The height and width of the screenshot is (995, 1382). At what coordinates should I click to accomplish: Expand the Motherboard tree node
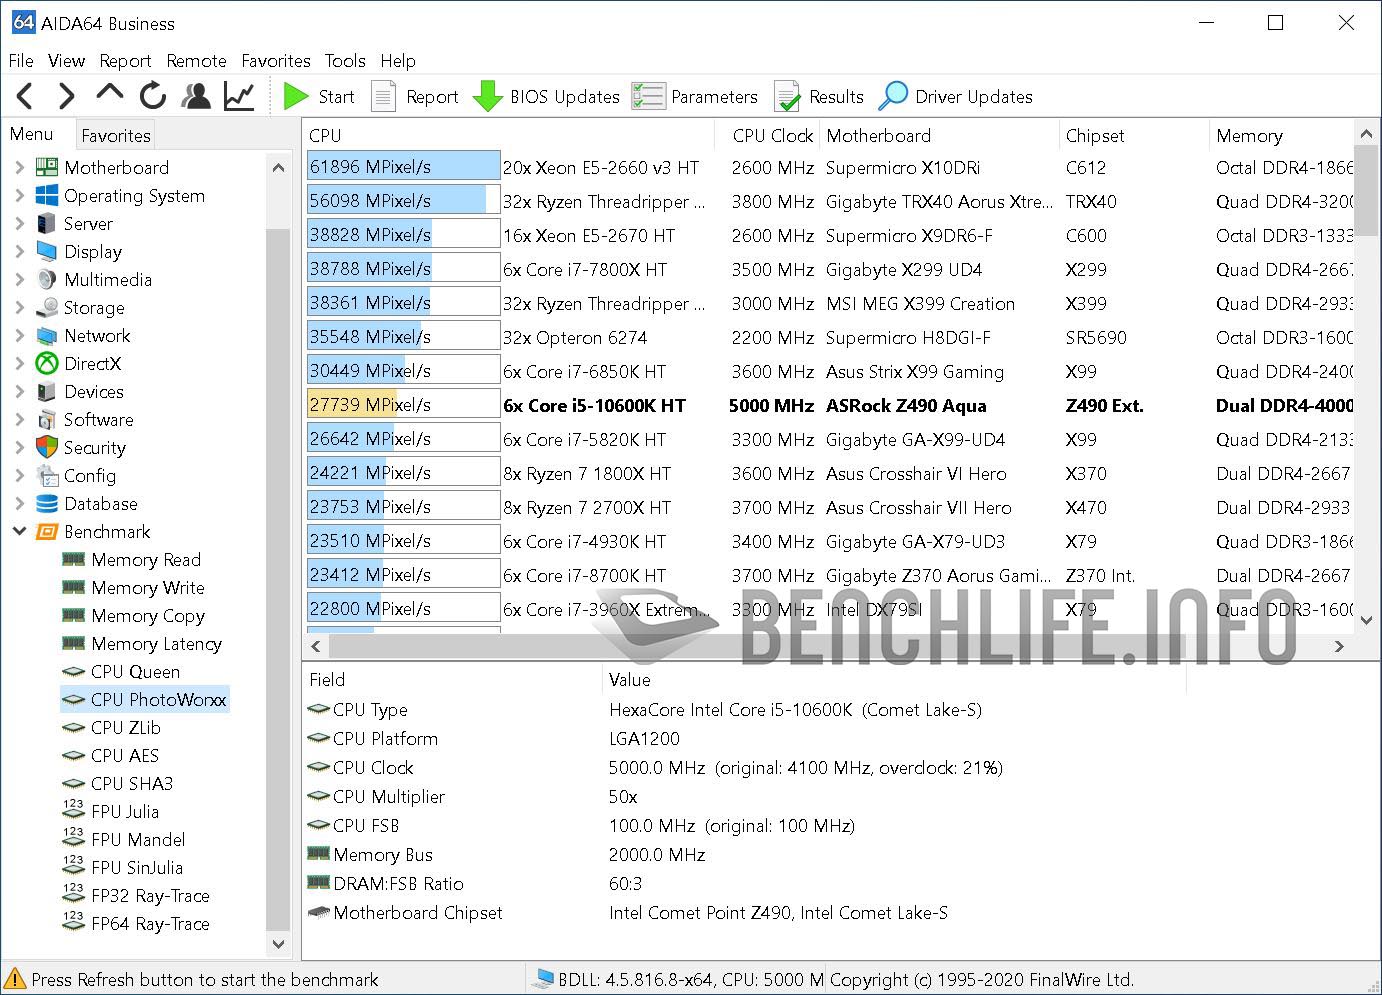coord(19,168)
